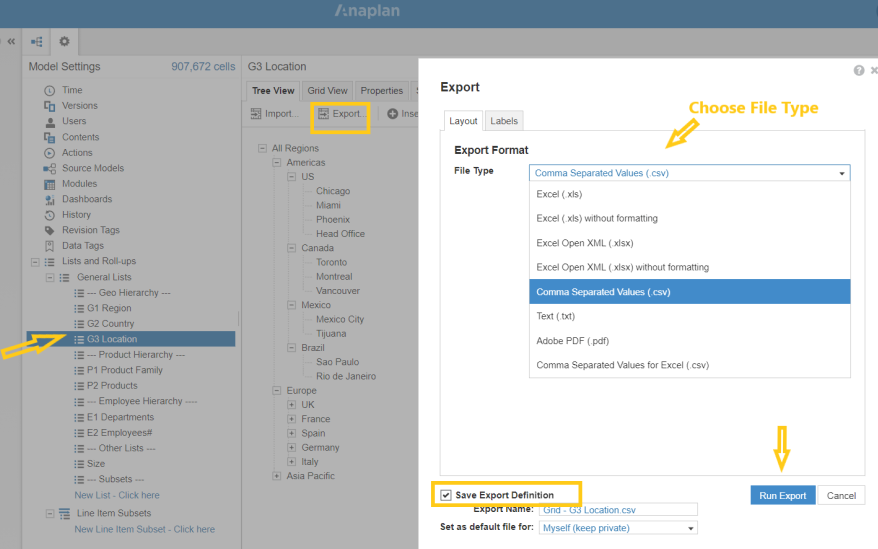Open the model map hierarchy icon

point(36,41)
